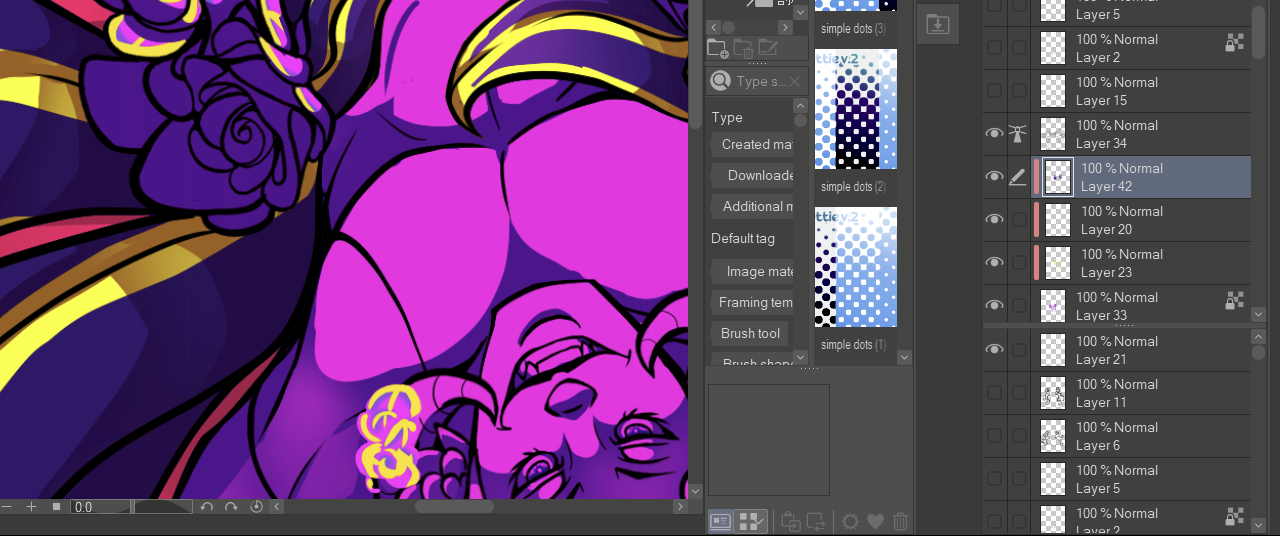
Task: Click the trash delete material icon
Action: (900, 521)
